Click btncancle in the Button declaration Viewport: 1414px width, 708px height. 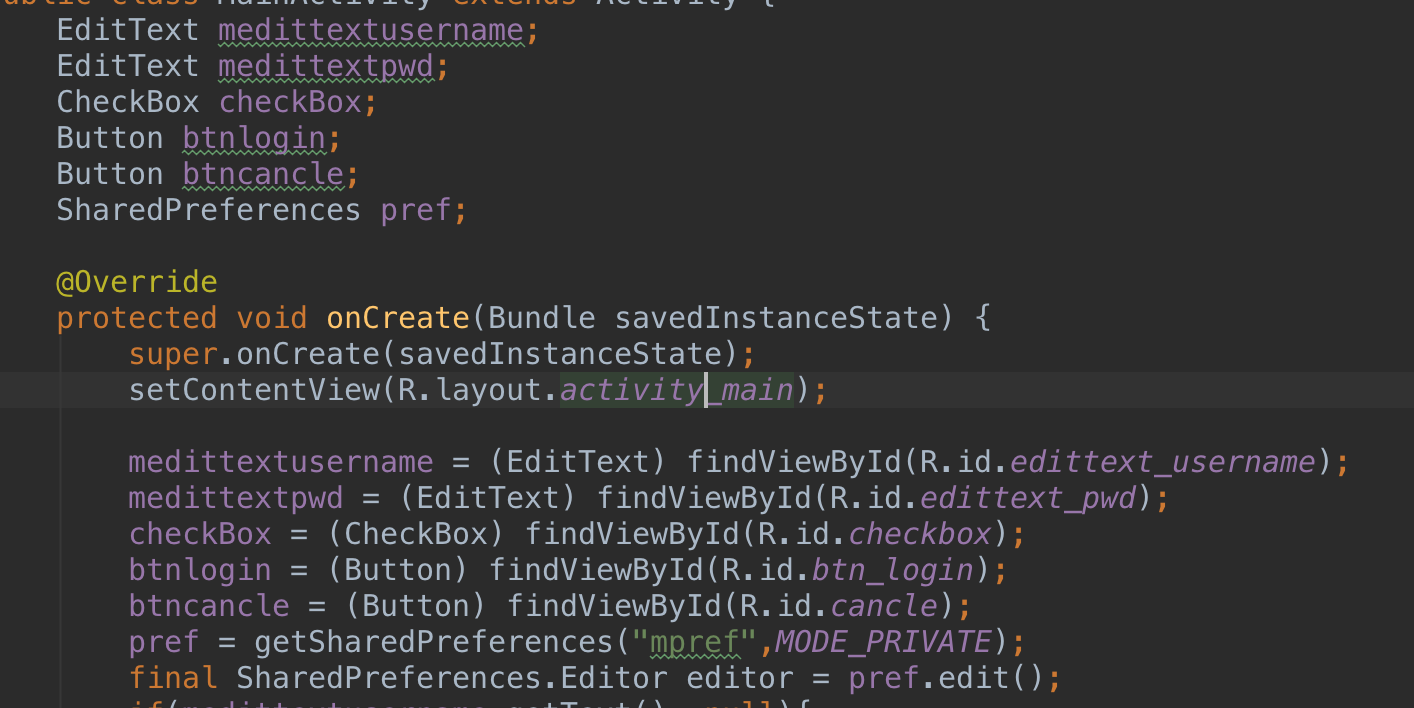click(263, 174)
